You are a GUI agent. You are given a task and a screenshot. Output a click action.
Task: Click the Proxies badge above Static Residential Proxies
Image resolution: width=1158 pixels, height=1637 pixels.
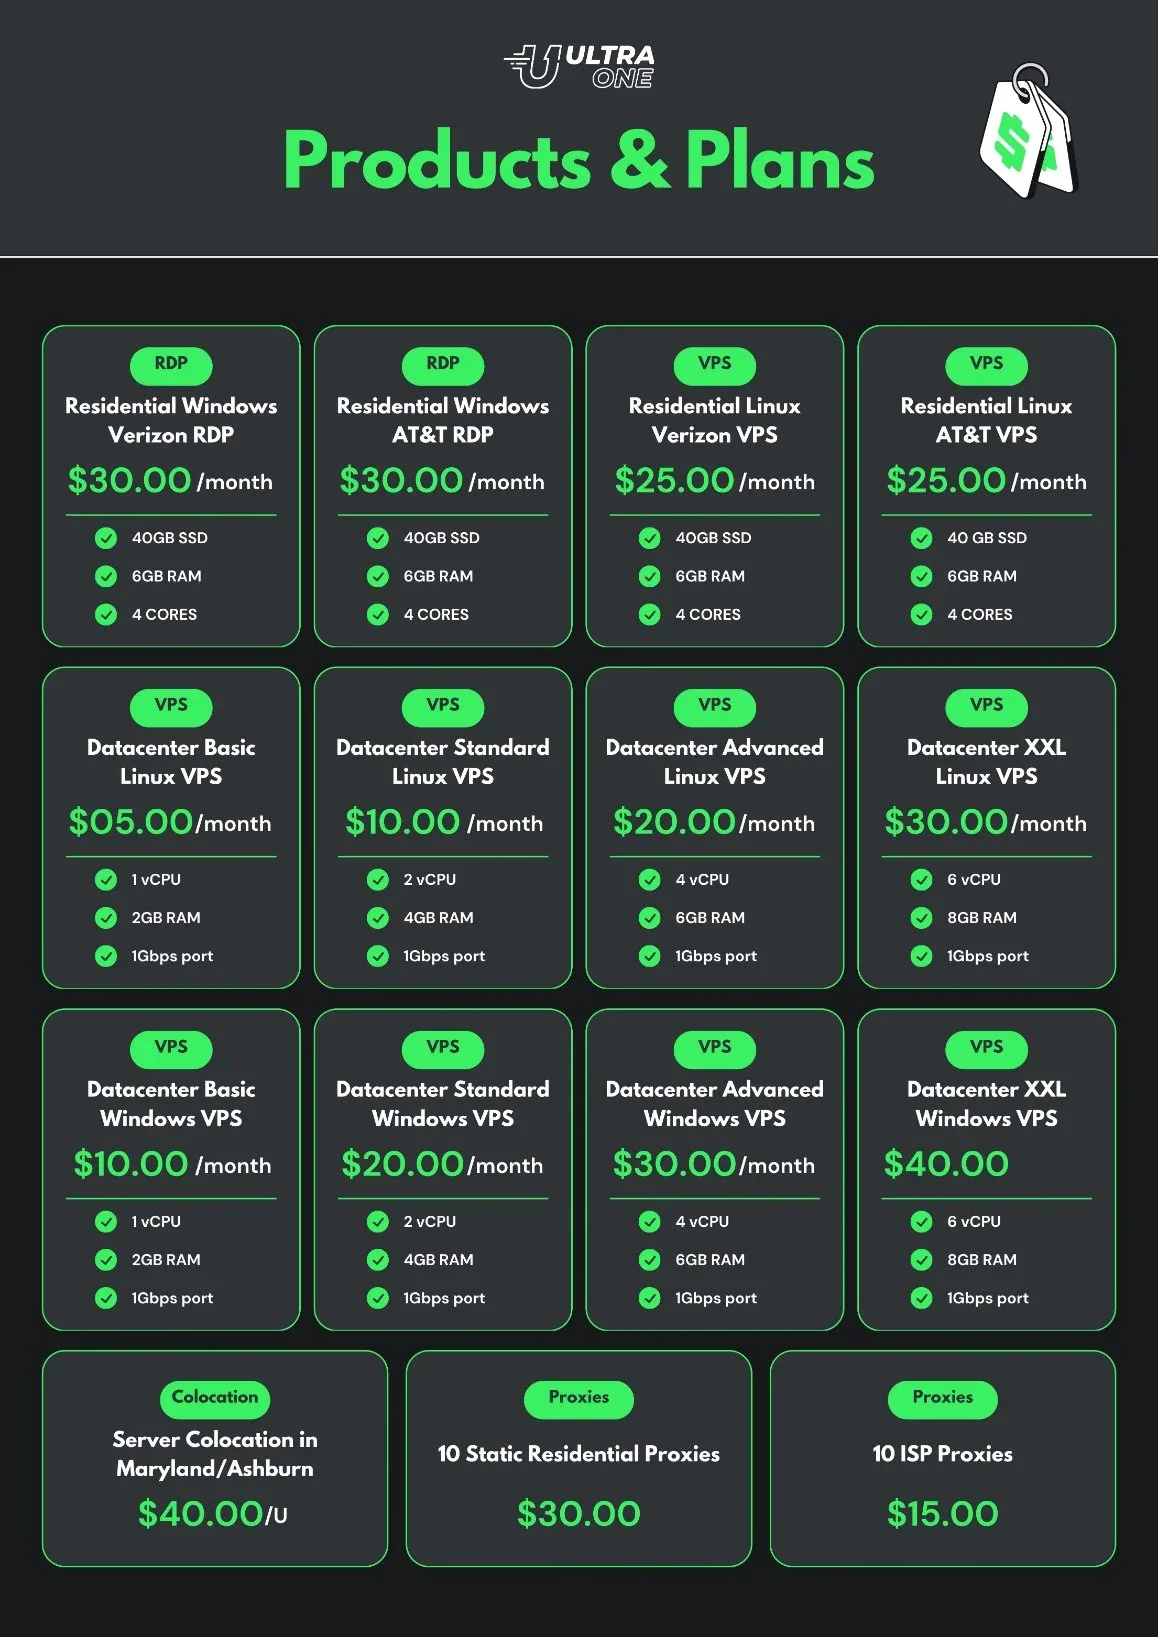(x=578, y=1398)
